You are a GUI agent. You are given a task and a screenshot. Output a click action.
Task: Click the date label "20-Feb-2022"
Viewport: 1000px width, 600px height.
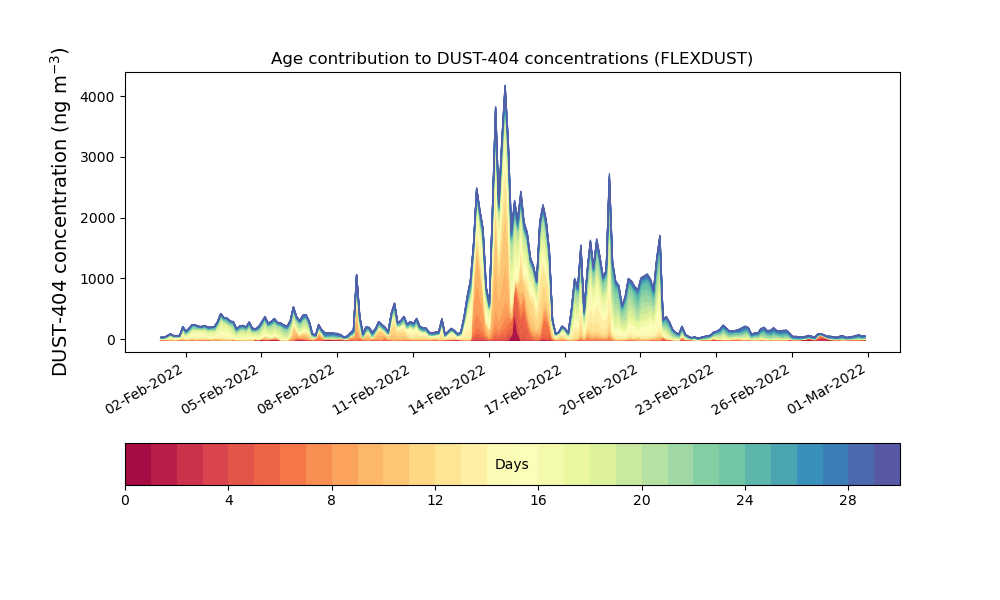(599, 390)
